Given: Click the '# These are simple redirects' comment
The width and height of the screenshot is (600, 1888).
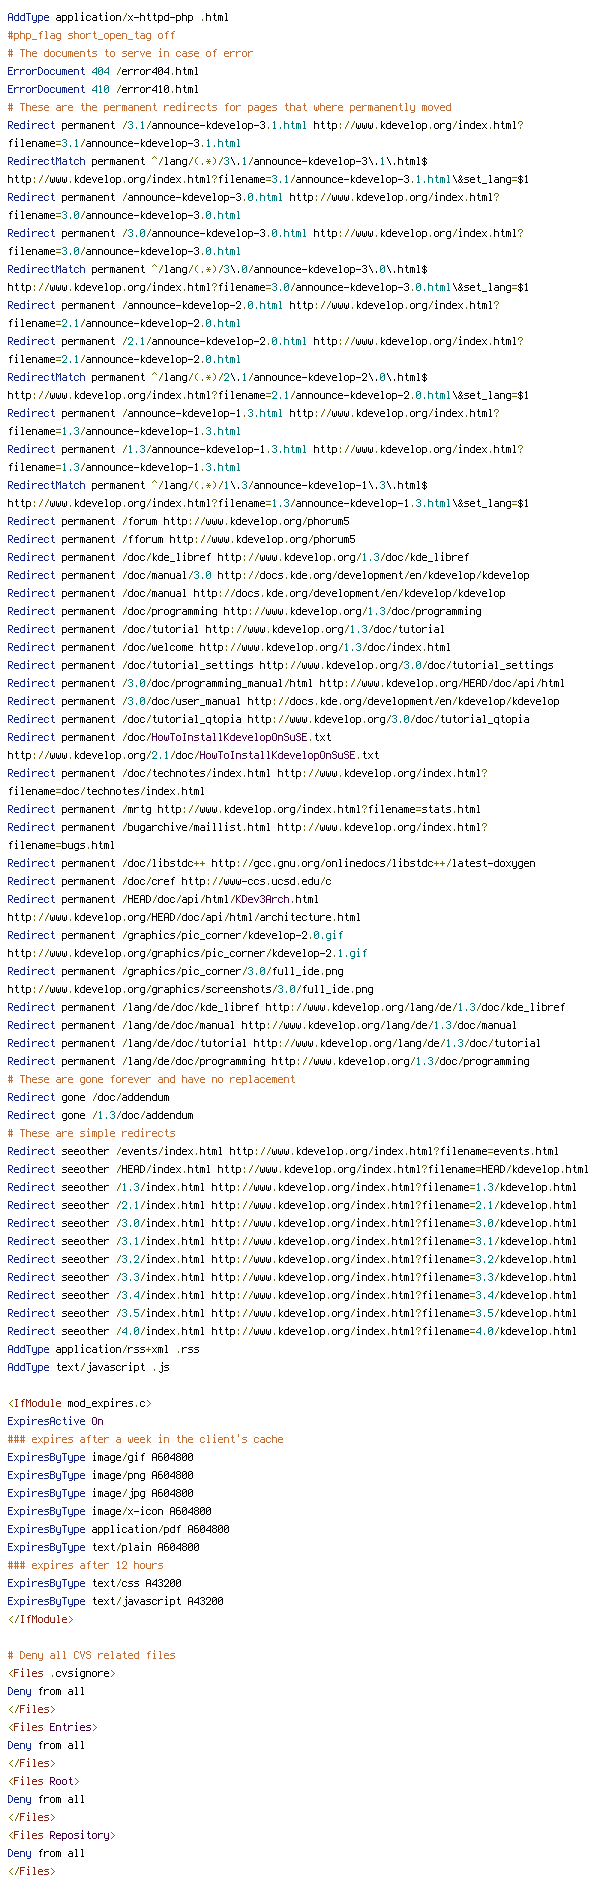Looking at the screenshot, I should (x=91, y=1133).
